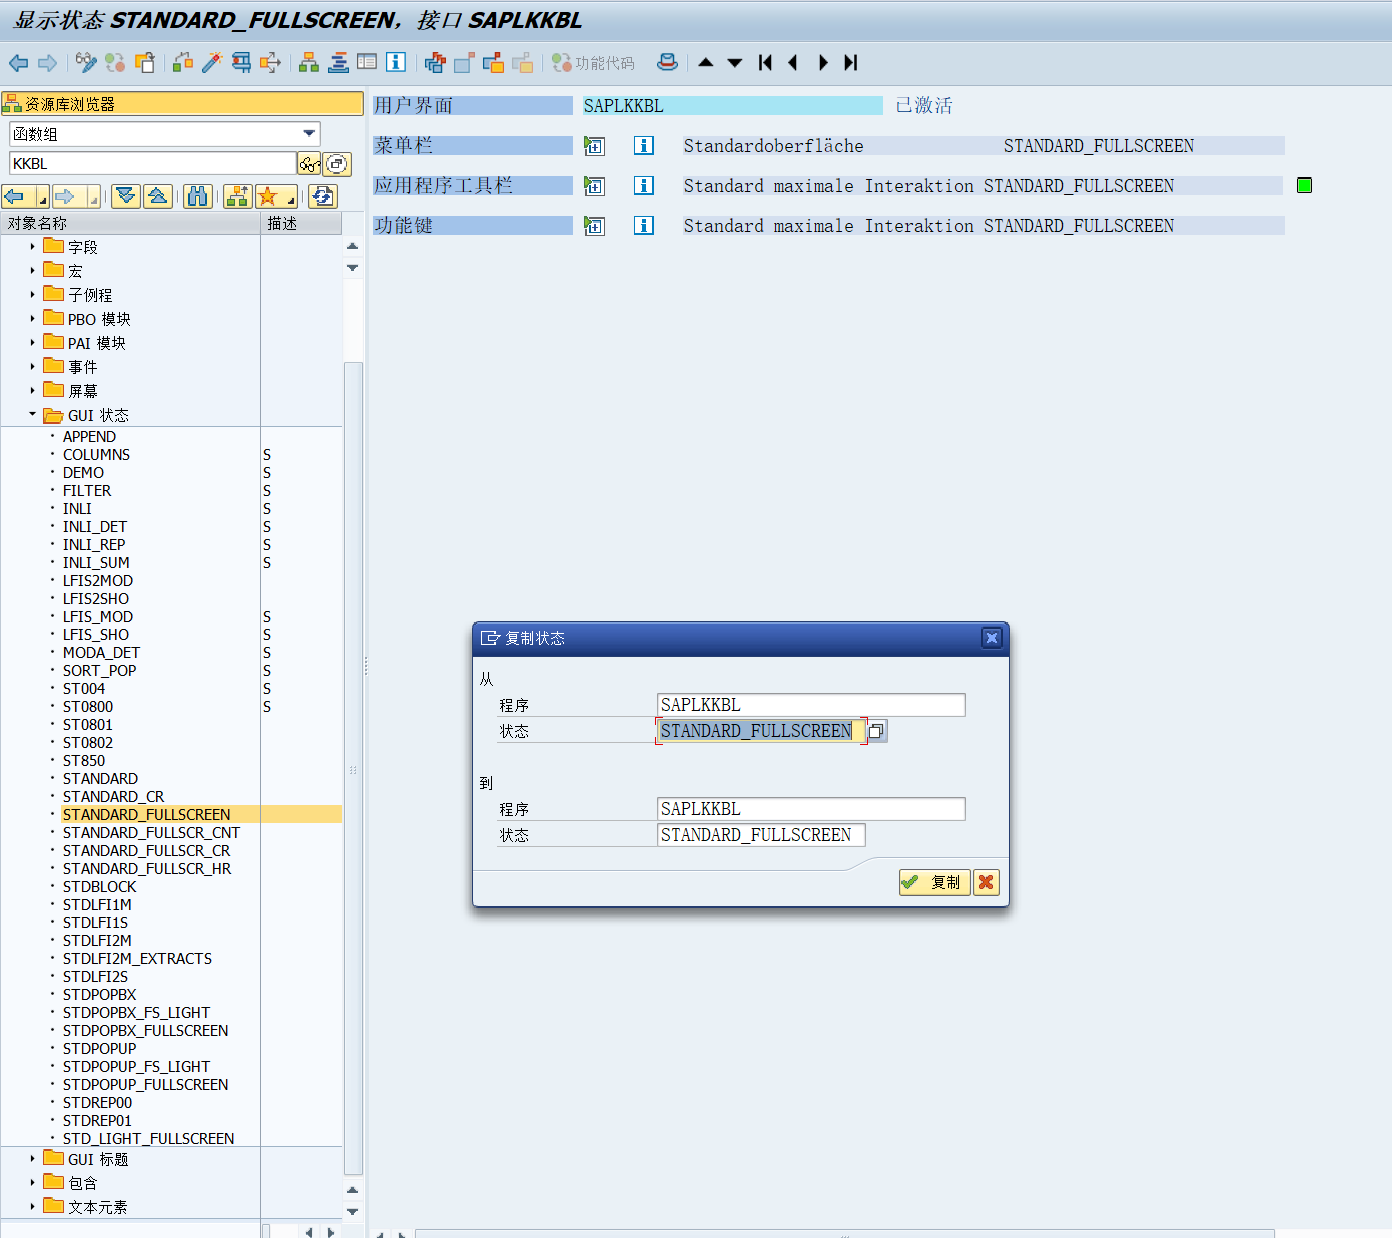Jump to last page with the toolbar icon
Image resolution: width=1392 pixels, height=1238 pixels.
click(851, 63)
